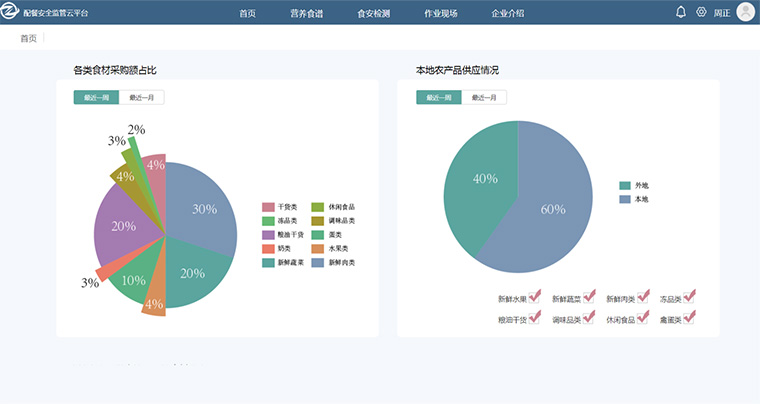The image size is (760, 404).
Task: Click the username 周正
Action: (722, 13)
